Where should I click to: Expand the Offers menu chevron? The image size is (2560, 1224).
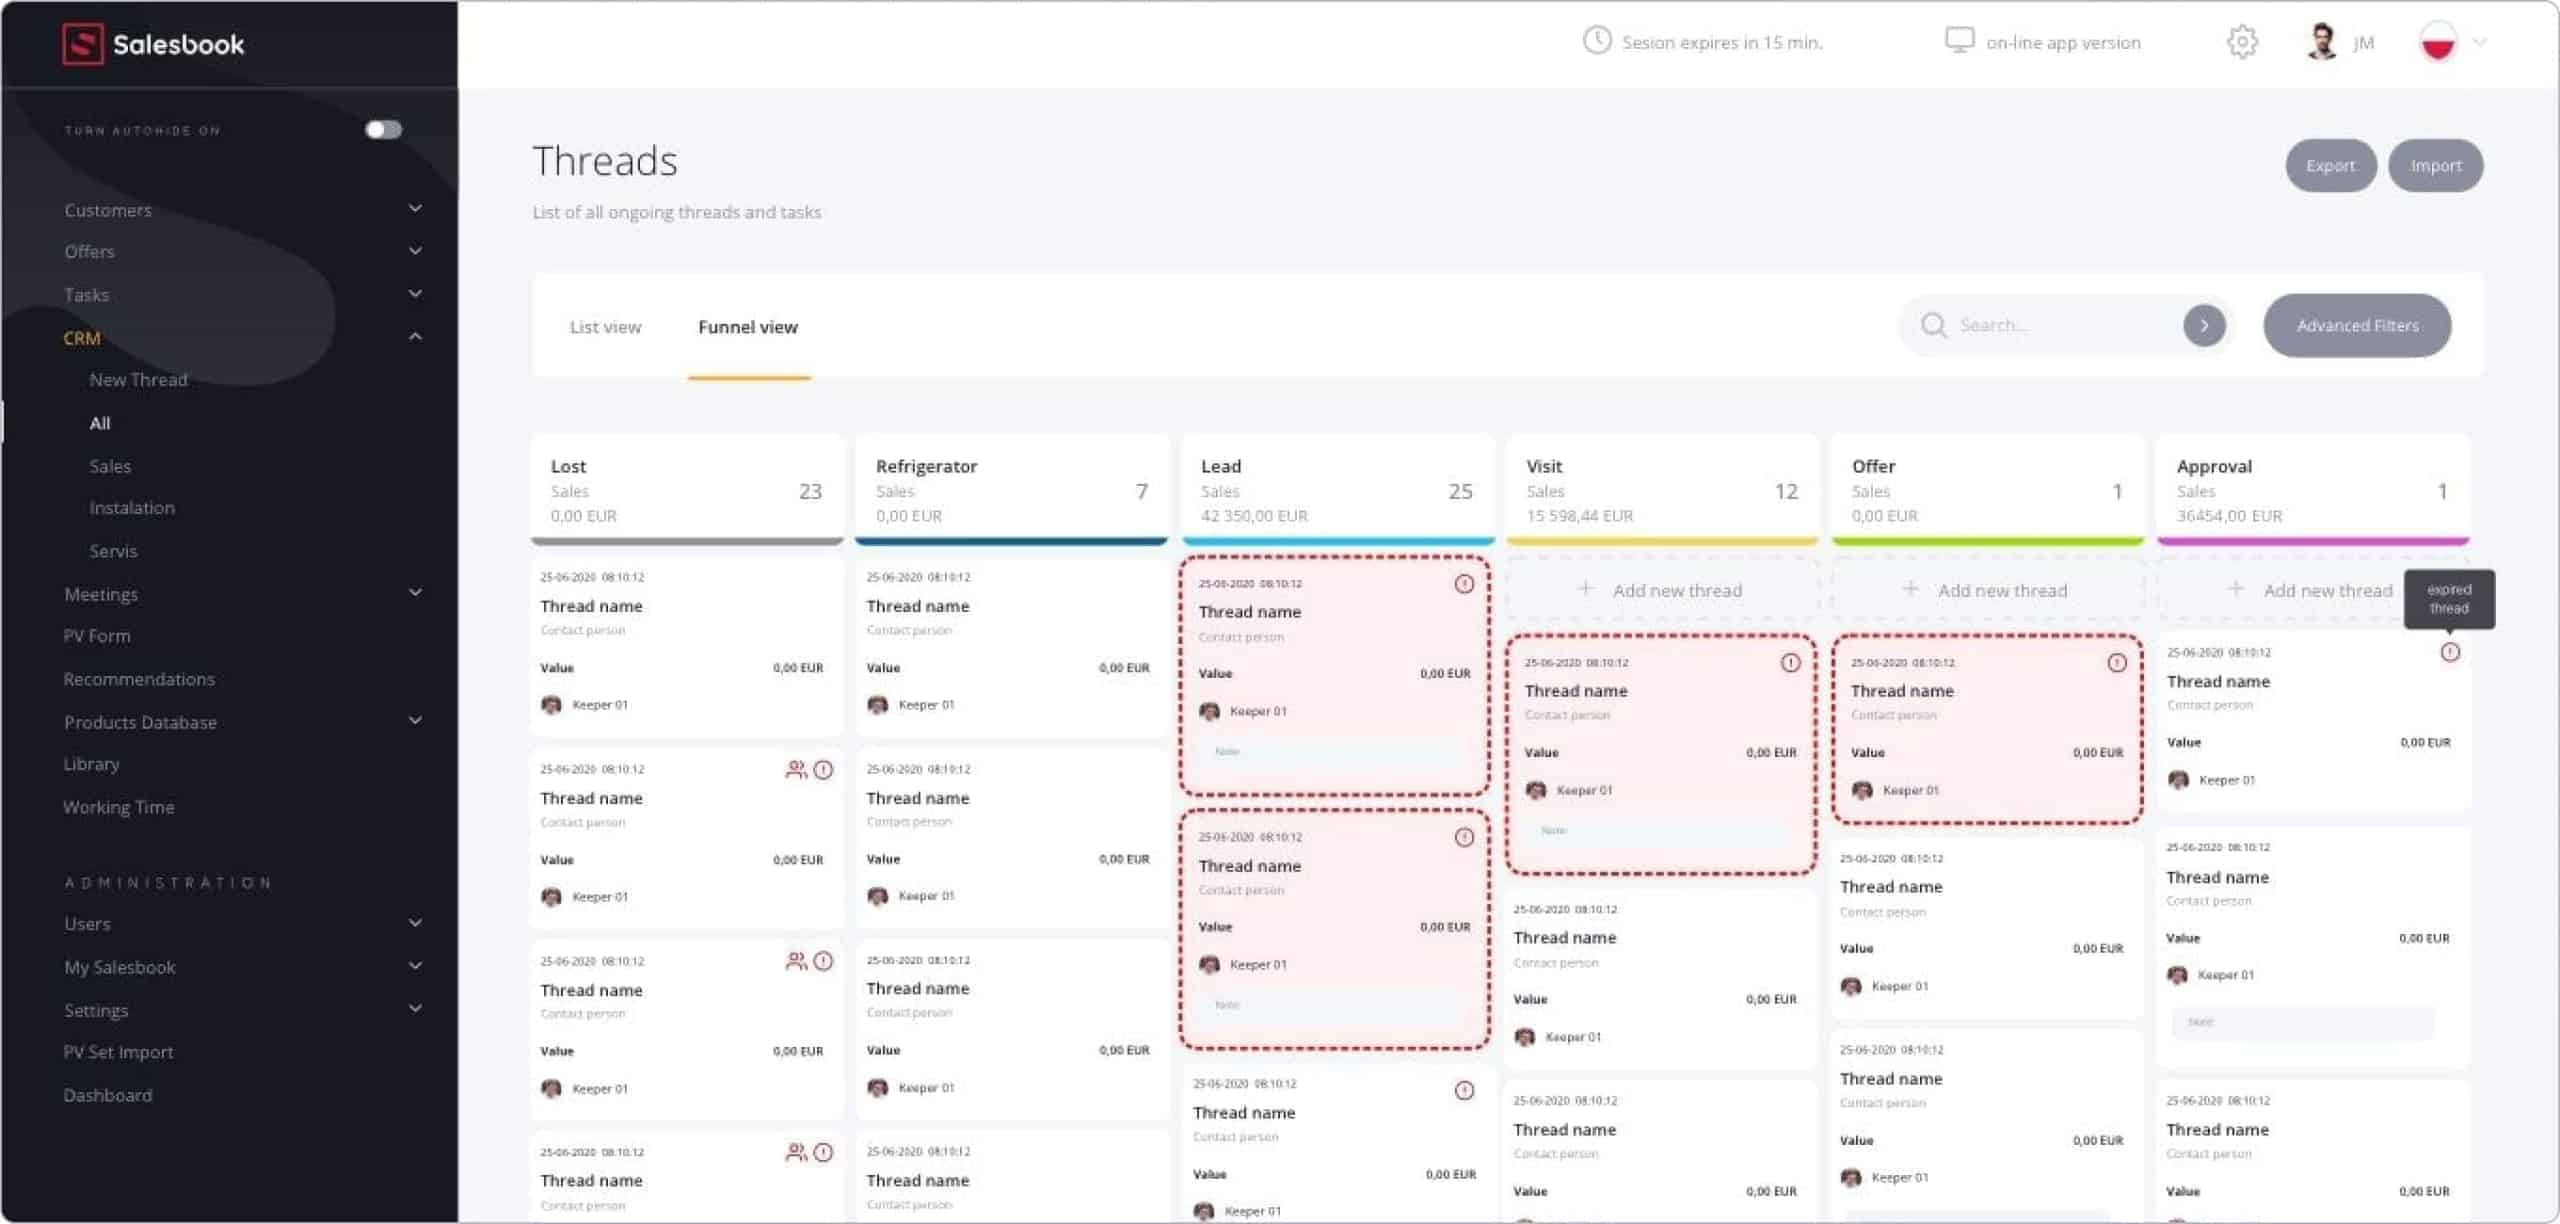click(415, 250)
